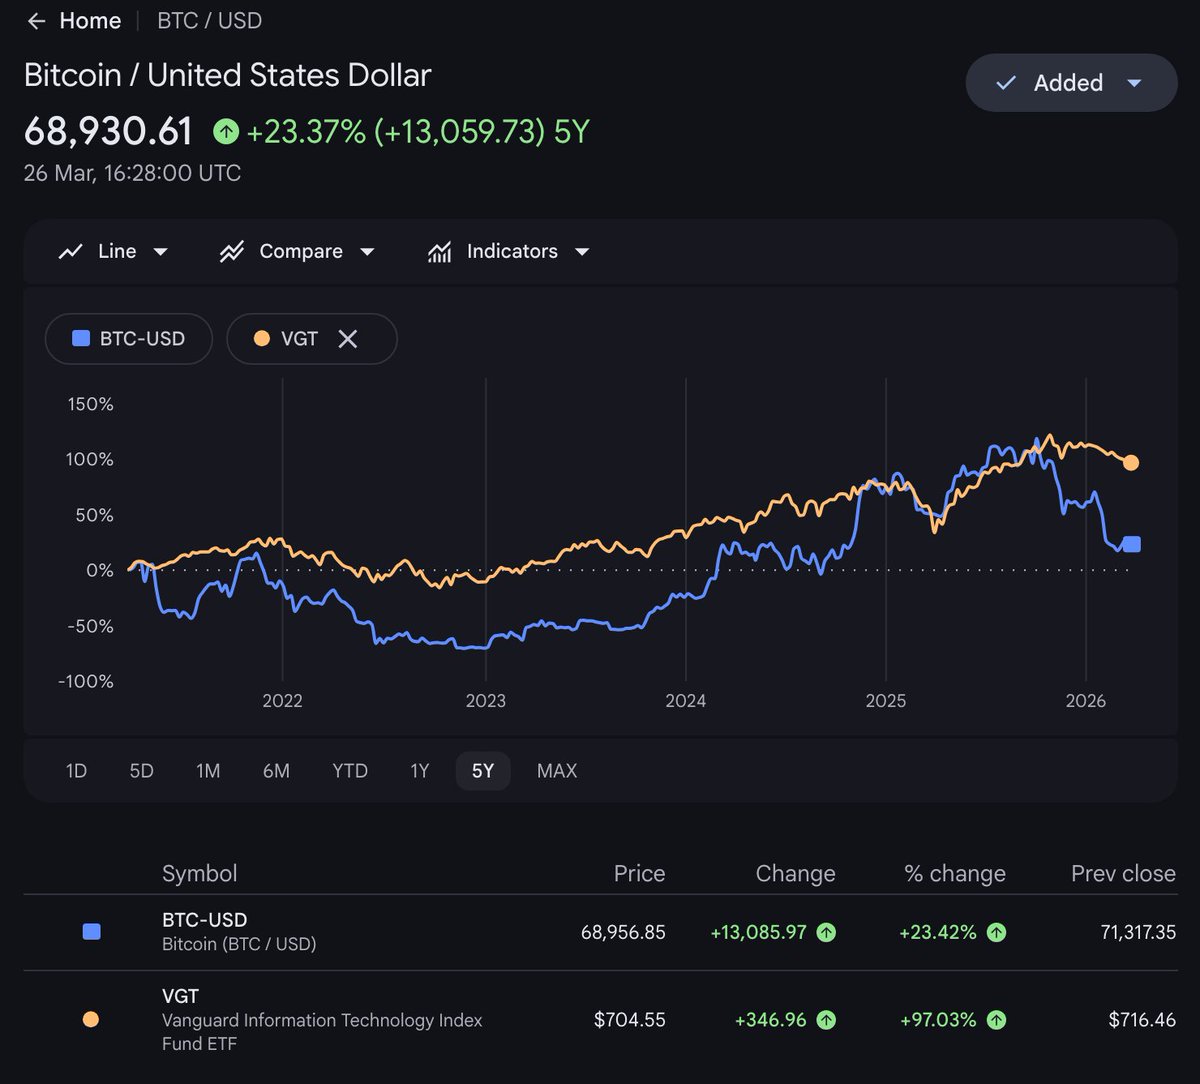Select the 5Y time range
Viewport: 1200px width, 1084px height.
[x=483, y=771]
